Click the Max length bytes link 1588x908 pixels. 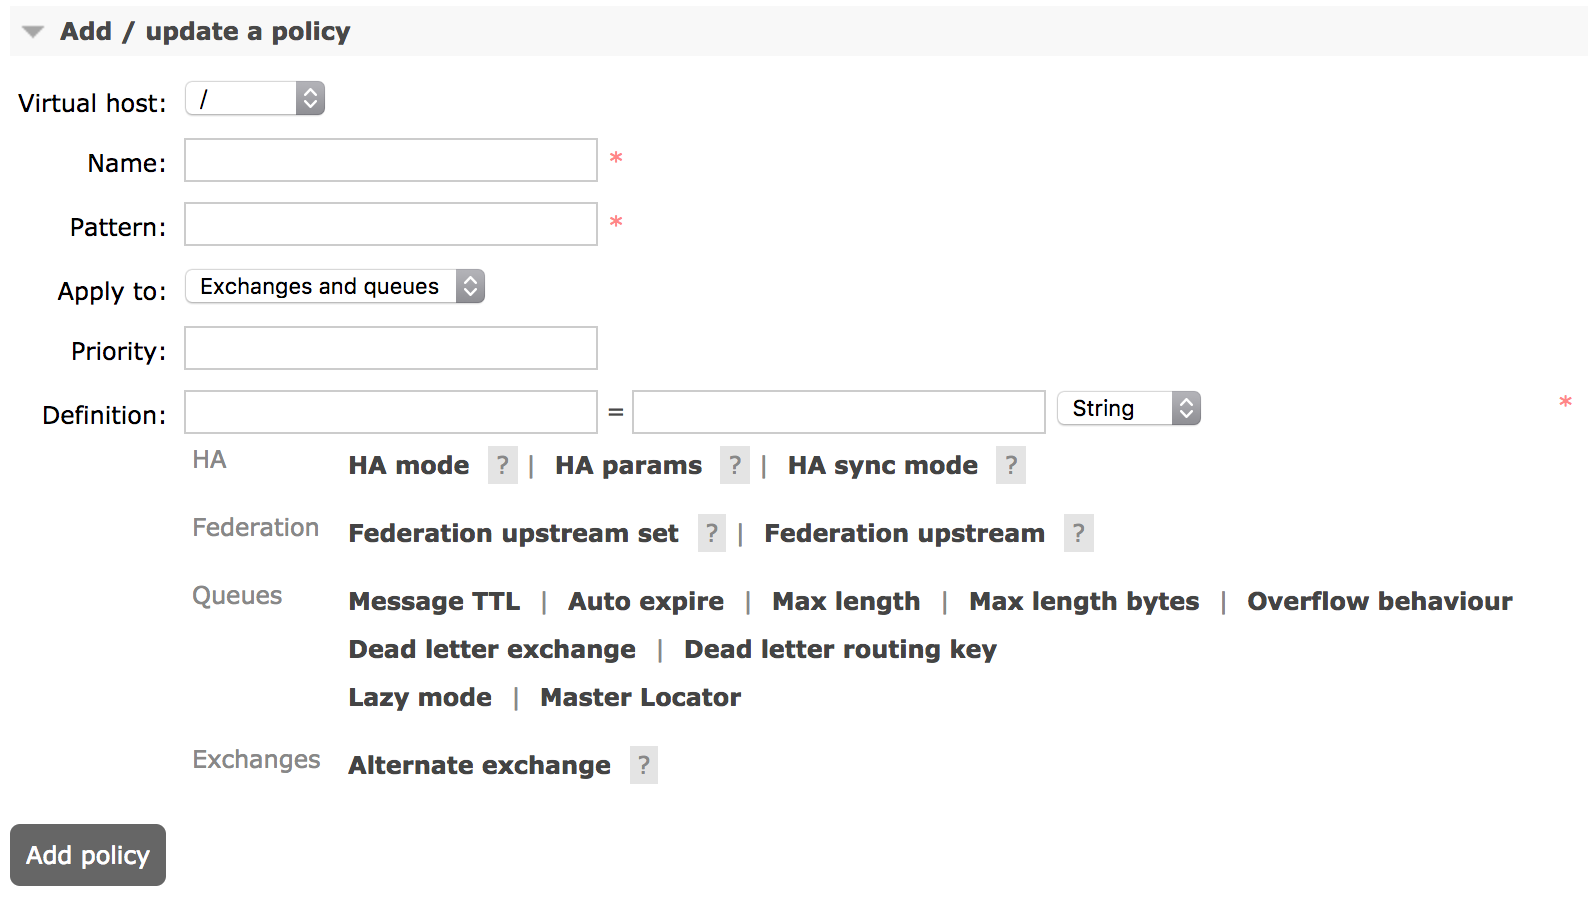tap(1084, 601)
